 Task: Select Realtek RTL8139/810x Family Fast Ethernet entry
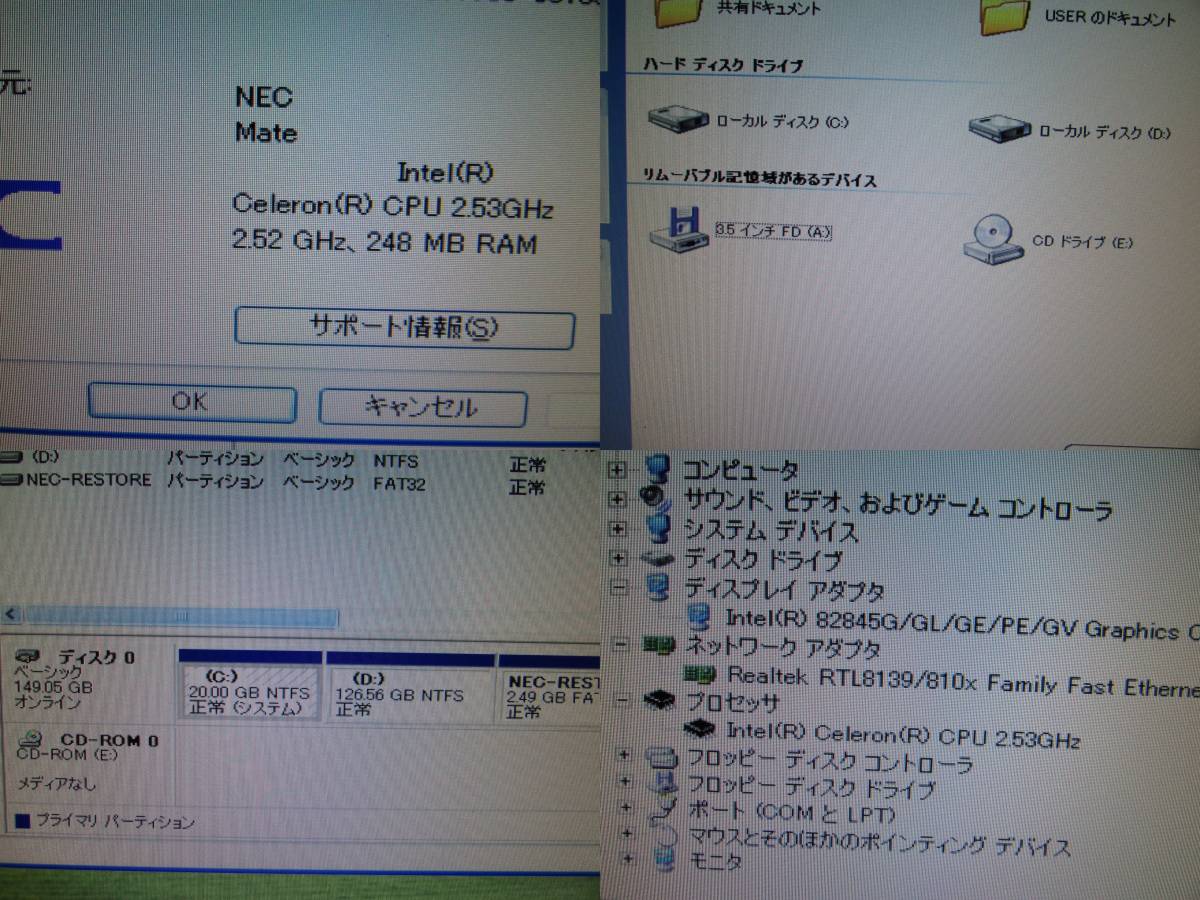tap(962, 683)
